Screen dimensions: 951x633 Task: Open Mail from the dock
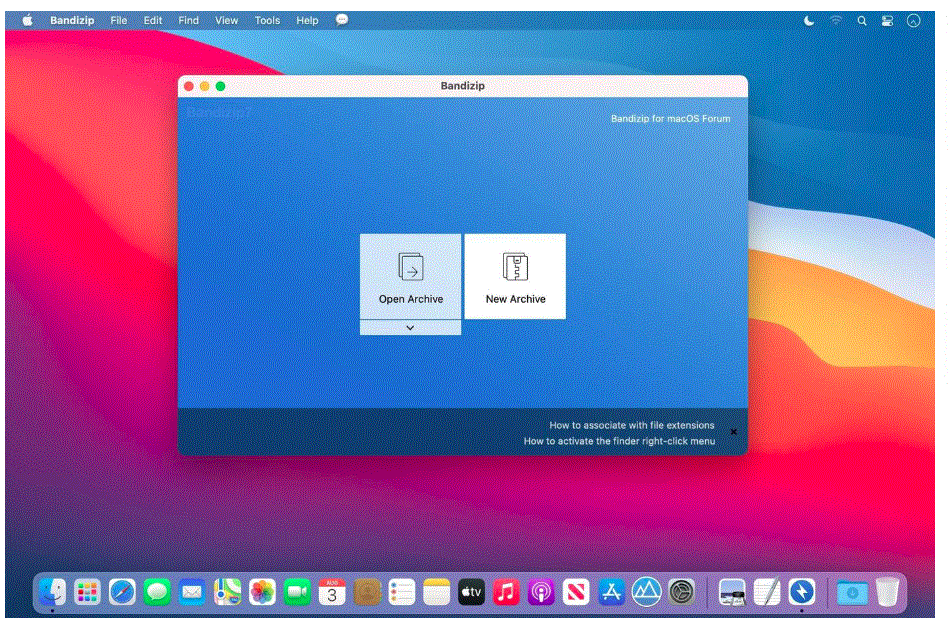(192, 592)
